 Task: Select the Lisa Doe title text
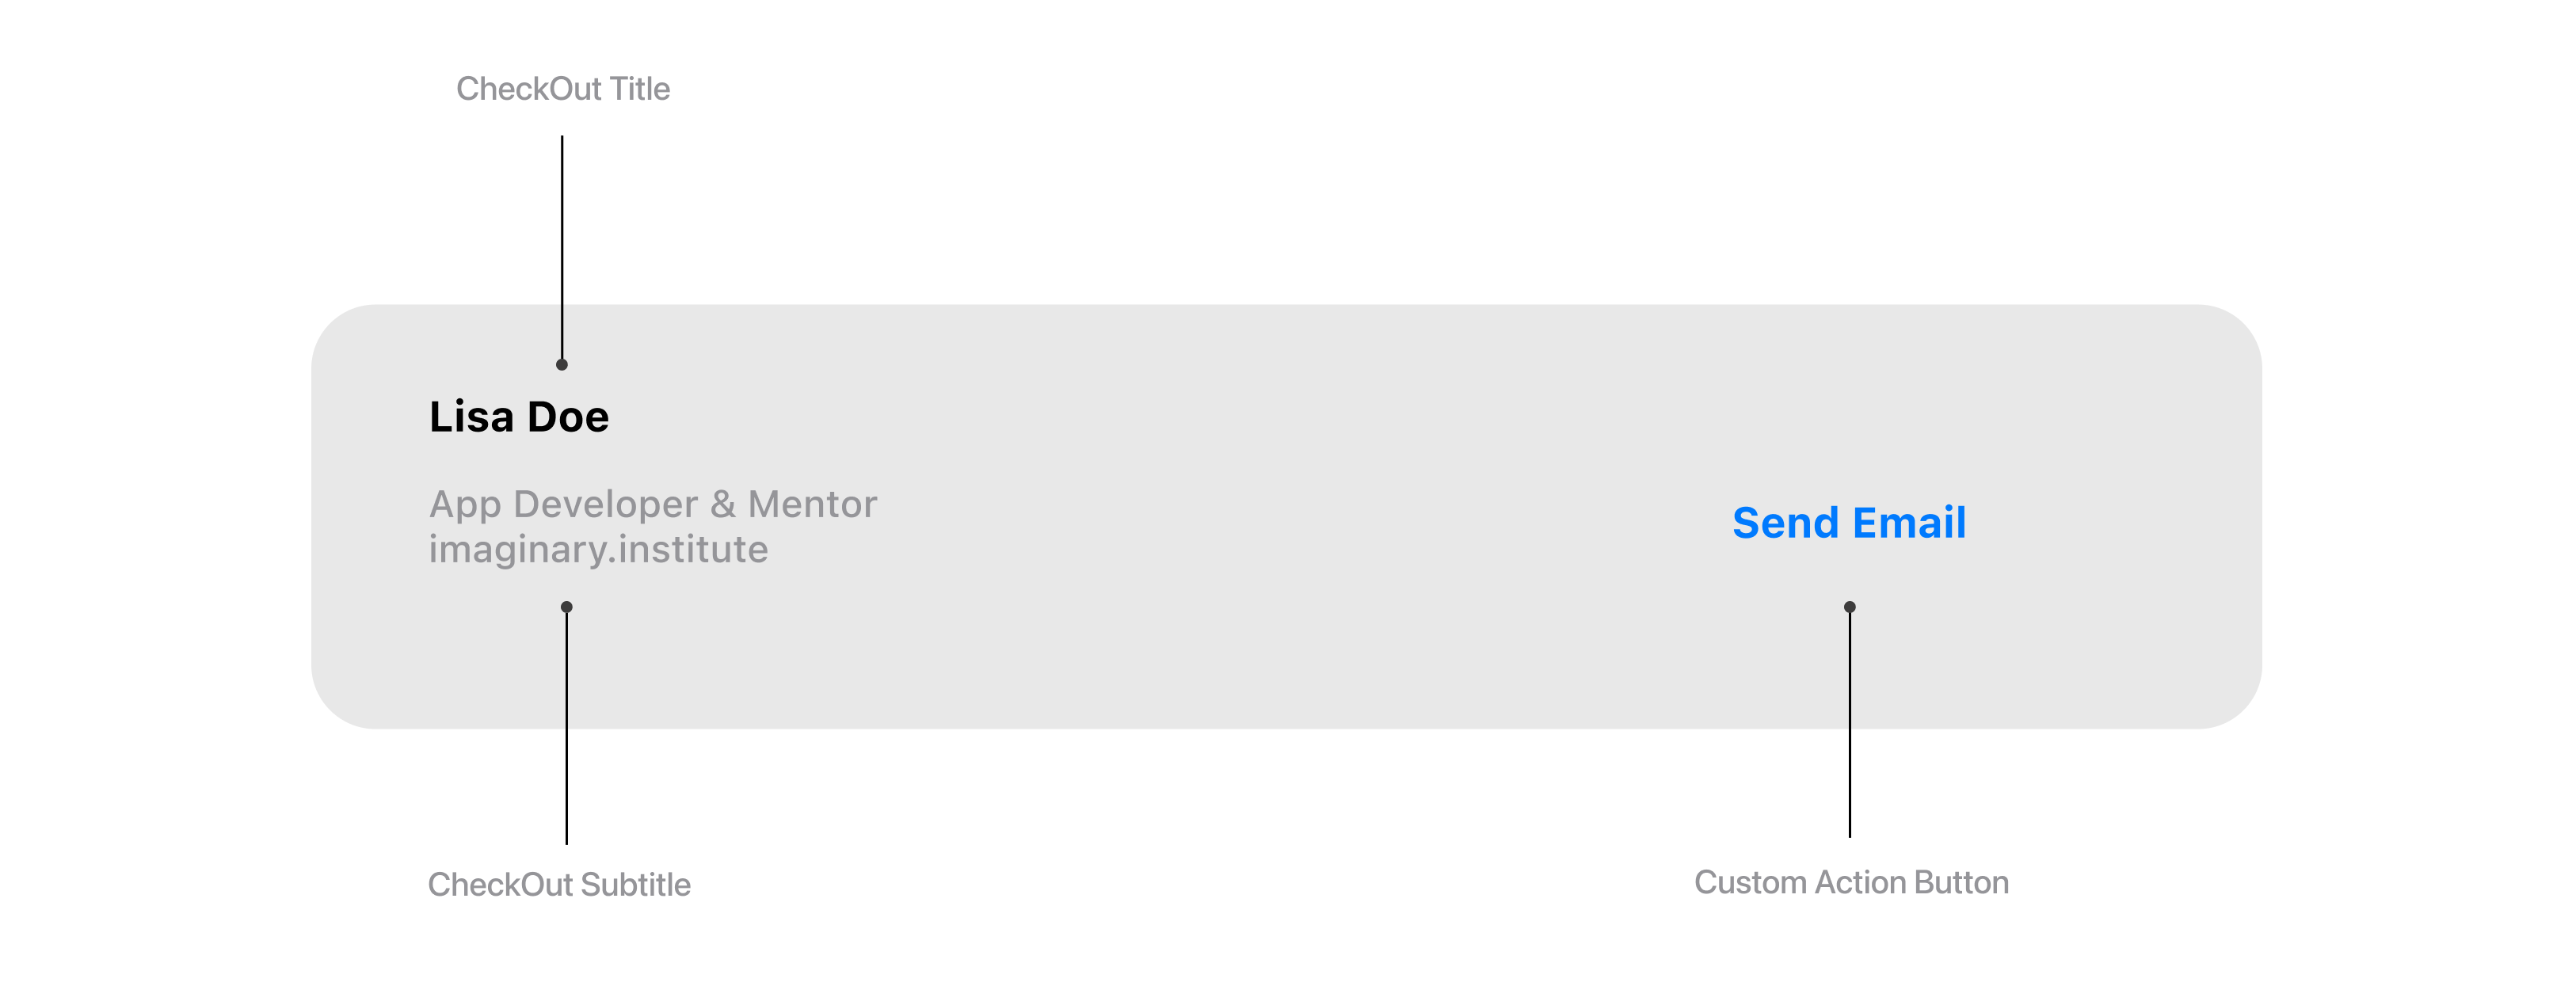pyautogui.click(x=519, y=417)
